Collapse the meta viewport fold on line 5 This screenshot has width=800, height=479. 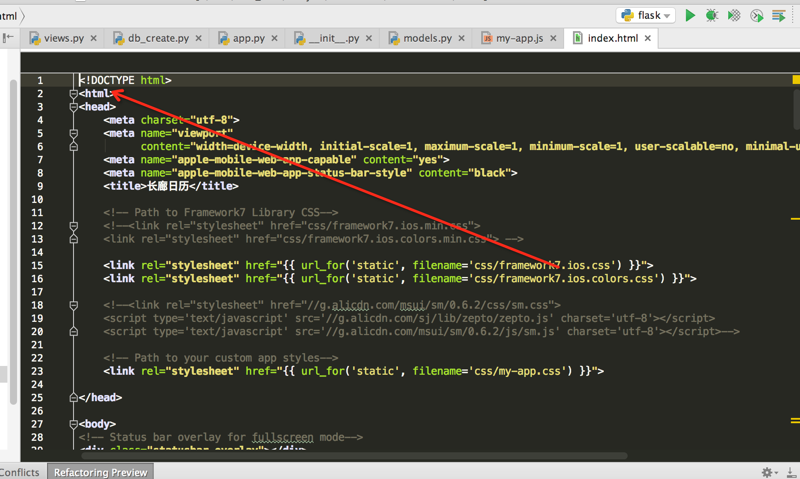click(73, 134)
